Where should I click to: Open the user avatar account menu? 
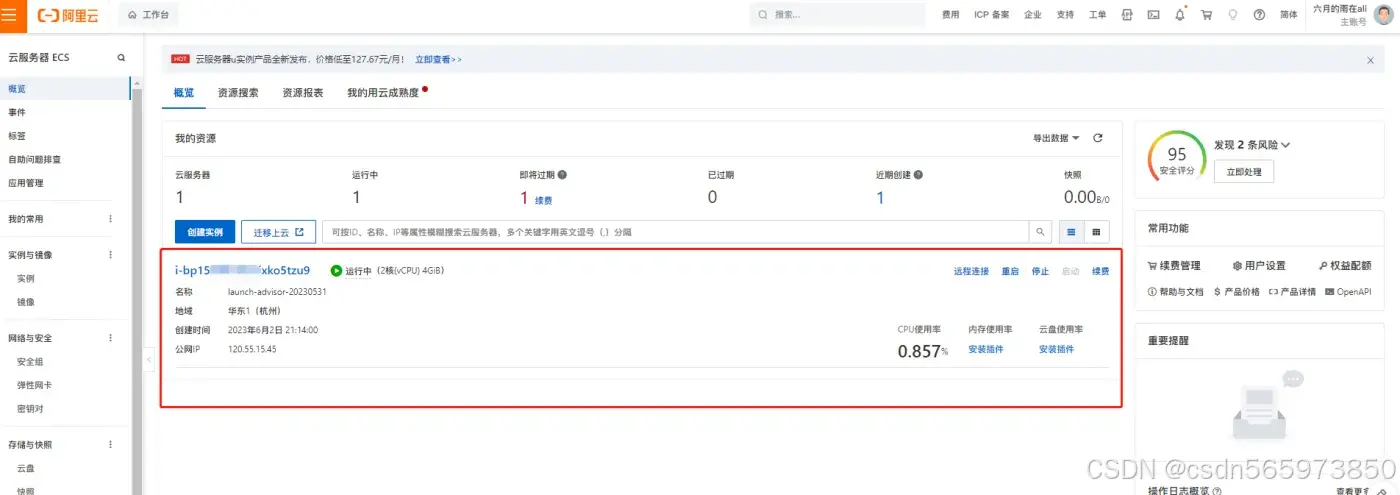(x=1383, y=15)
